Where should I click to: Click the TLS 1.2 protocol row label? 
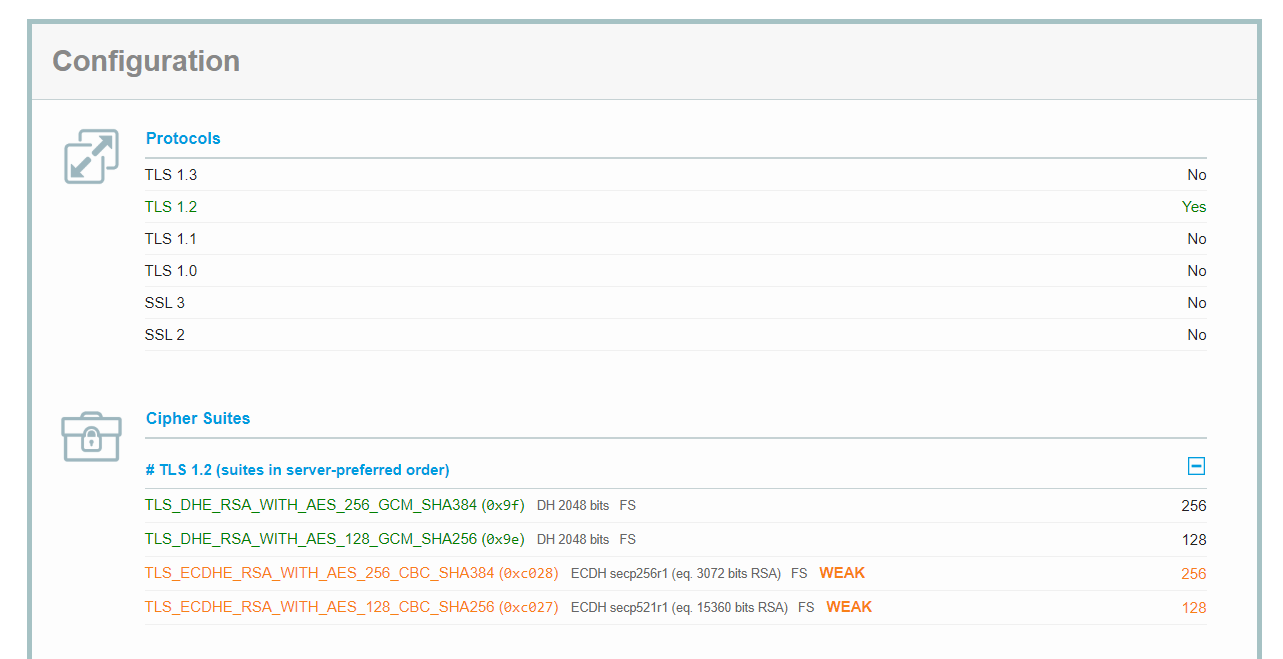pos(171,207)
